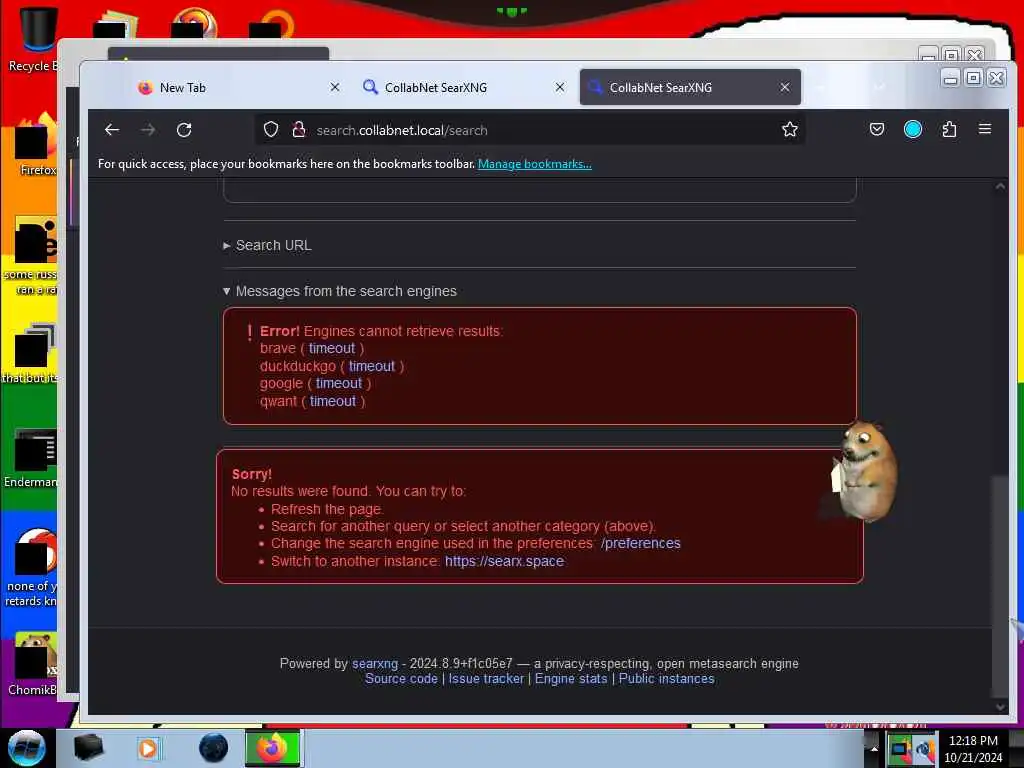Bookmark this page with the star icon
Image resolution: width=1024 pixels, height=768 pixels.
790,130
